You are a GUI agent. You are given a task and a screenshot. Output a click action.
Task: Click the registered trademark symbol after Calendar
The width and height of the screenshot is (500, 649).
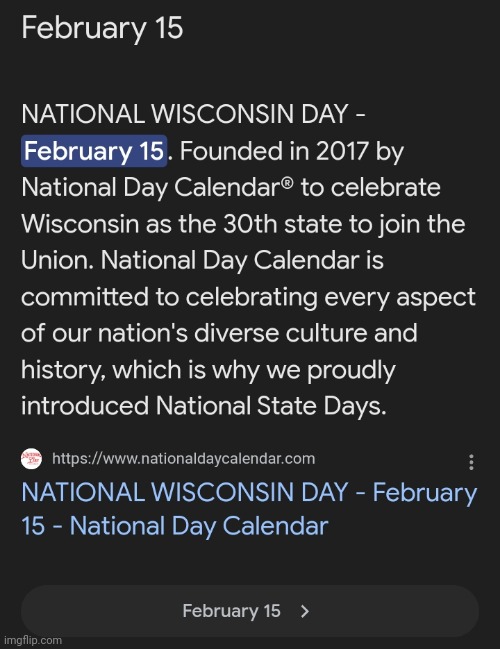[x=288, y=182]
